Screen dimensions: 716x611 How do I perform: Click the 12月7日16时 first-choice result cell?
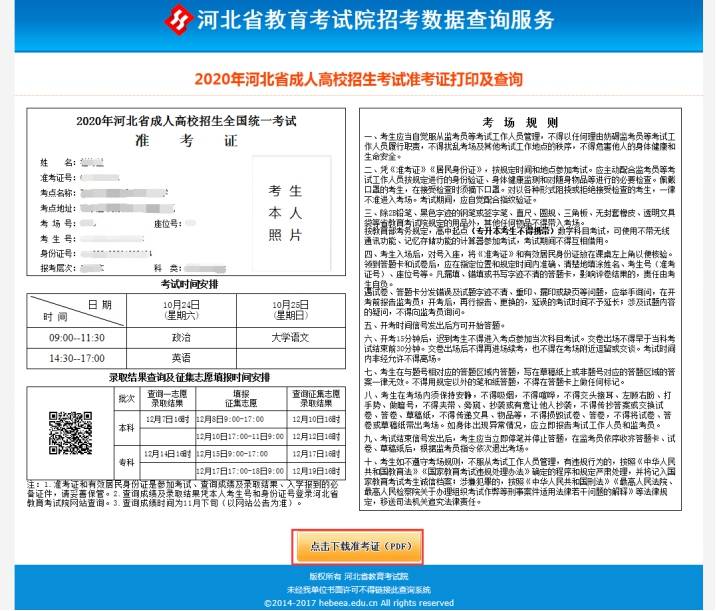168,419
